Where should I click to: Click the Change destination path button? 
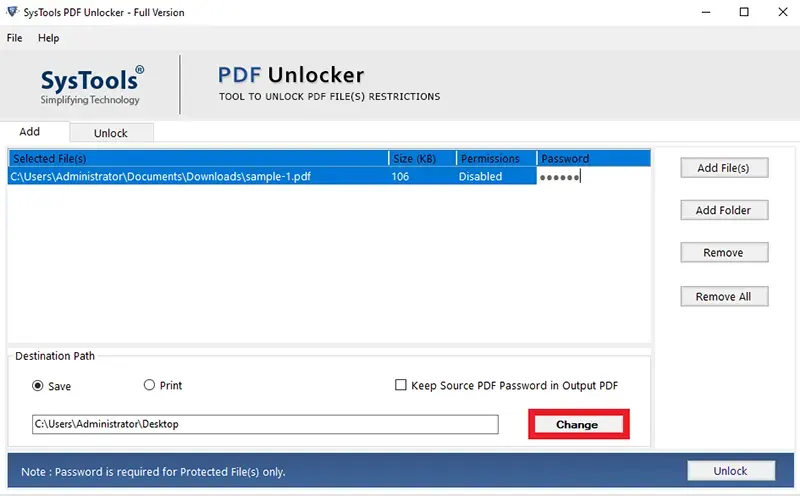coord(579,424)
